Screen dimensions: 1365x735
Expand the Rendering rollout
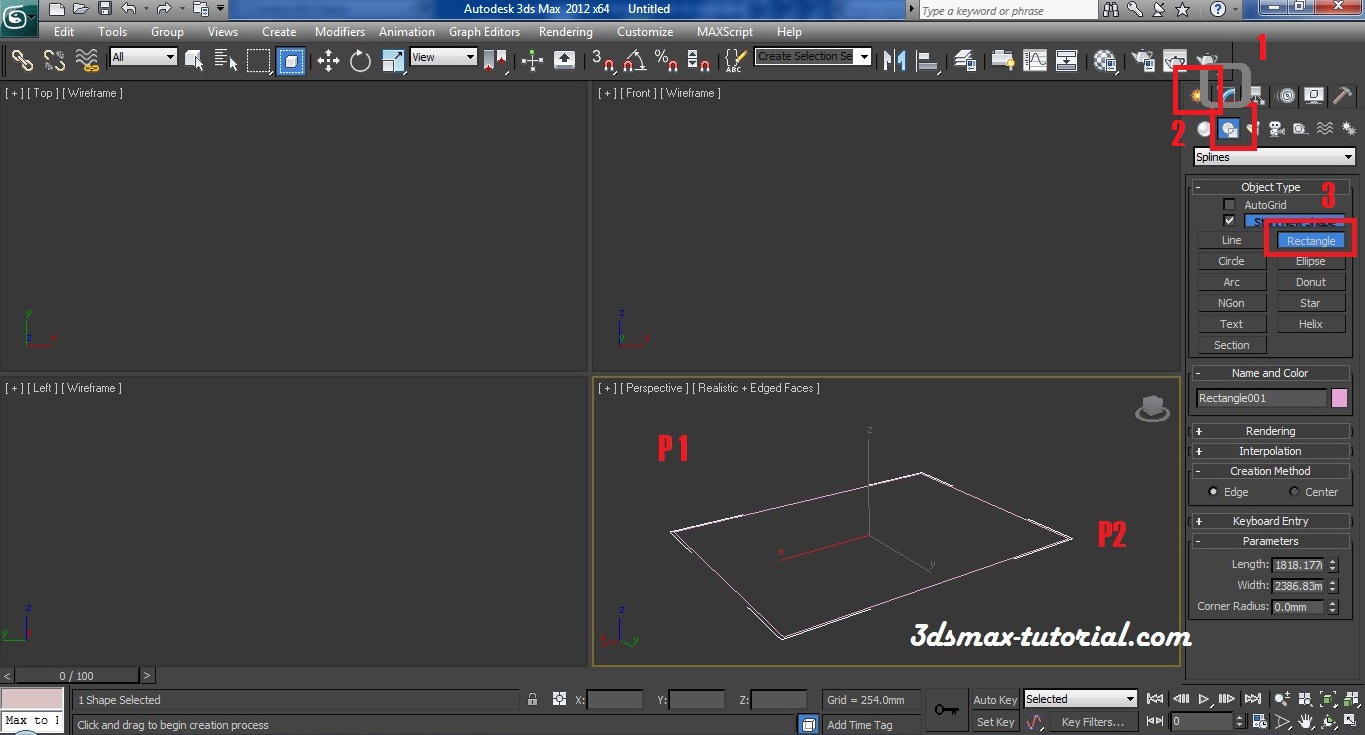1269,430
